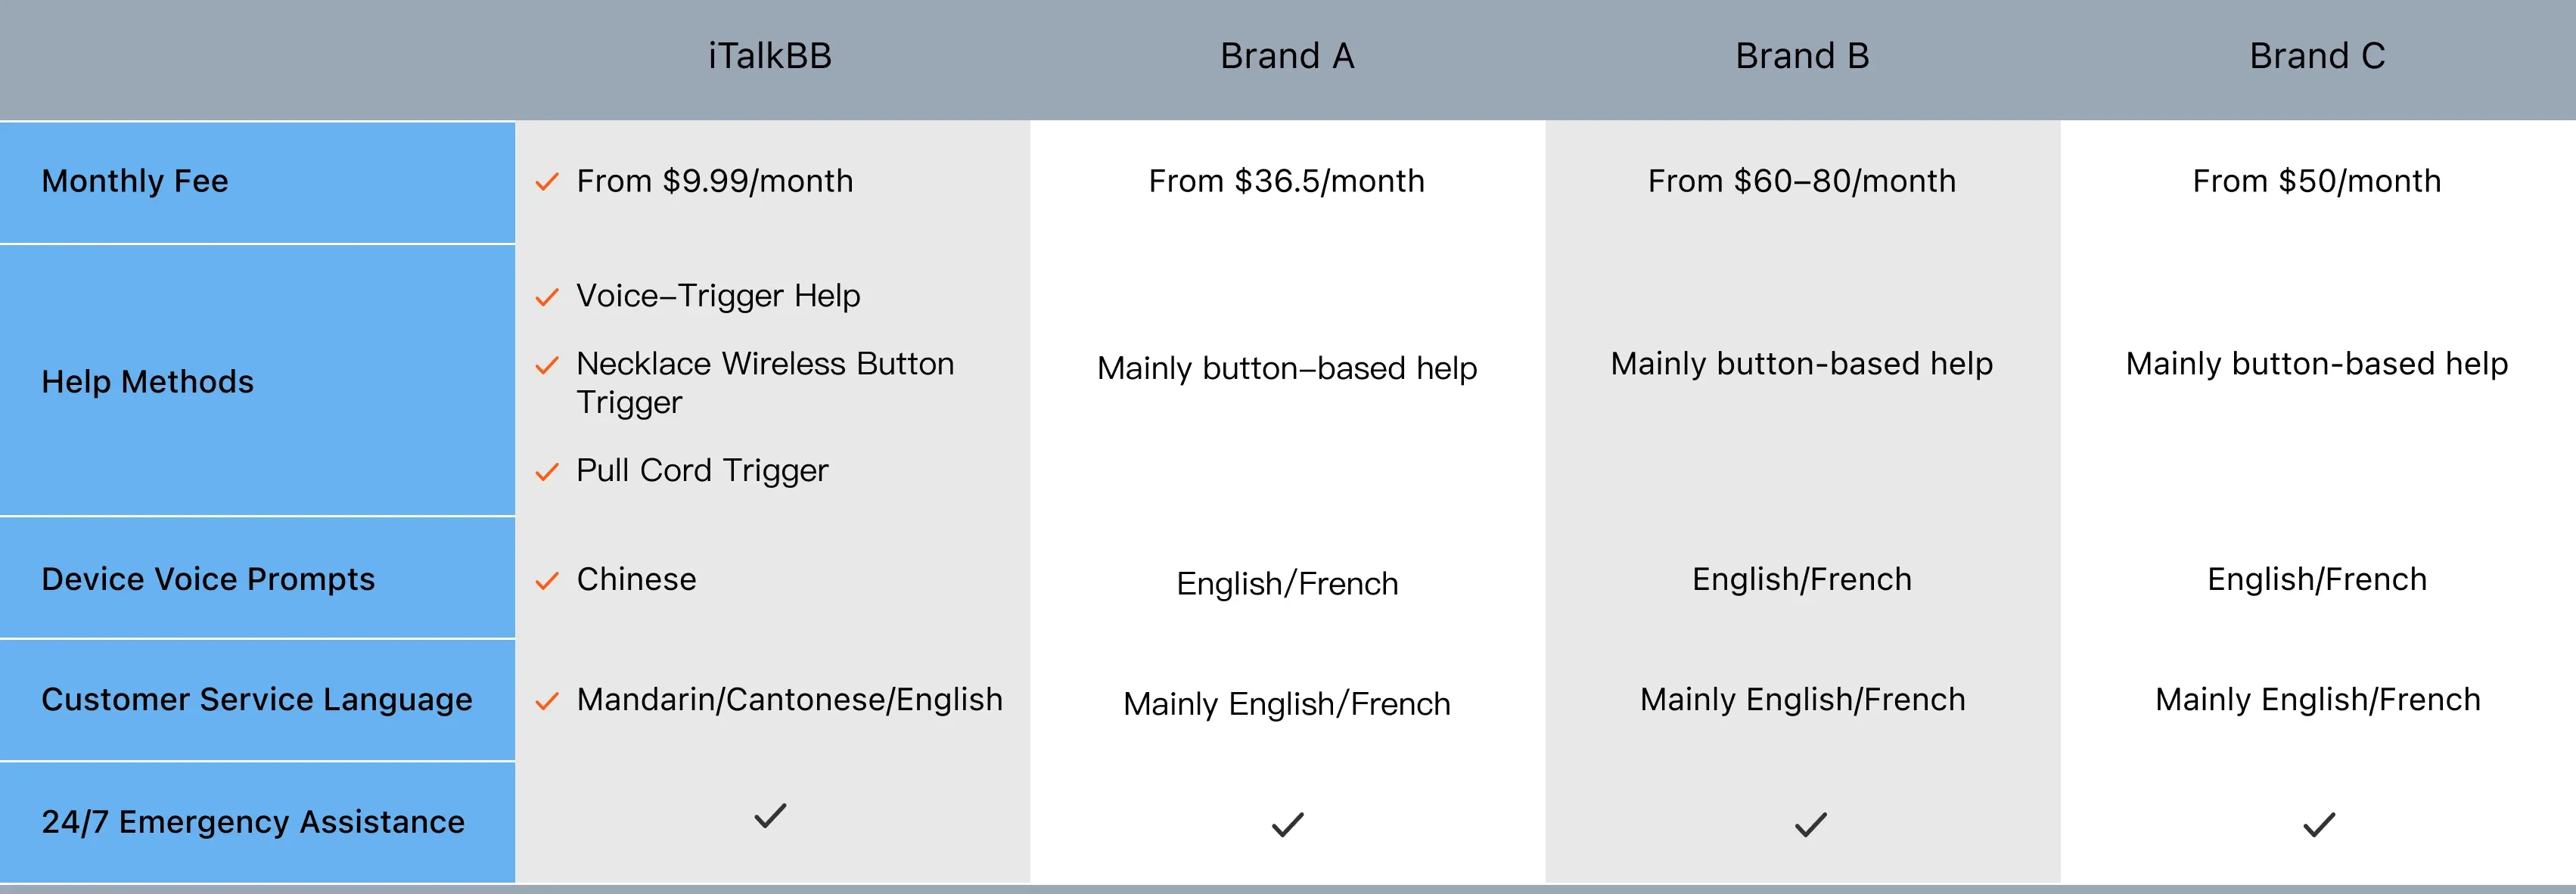Select the Brand C column header
Screen dimensions: 2576x894
click(2317, 56)
